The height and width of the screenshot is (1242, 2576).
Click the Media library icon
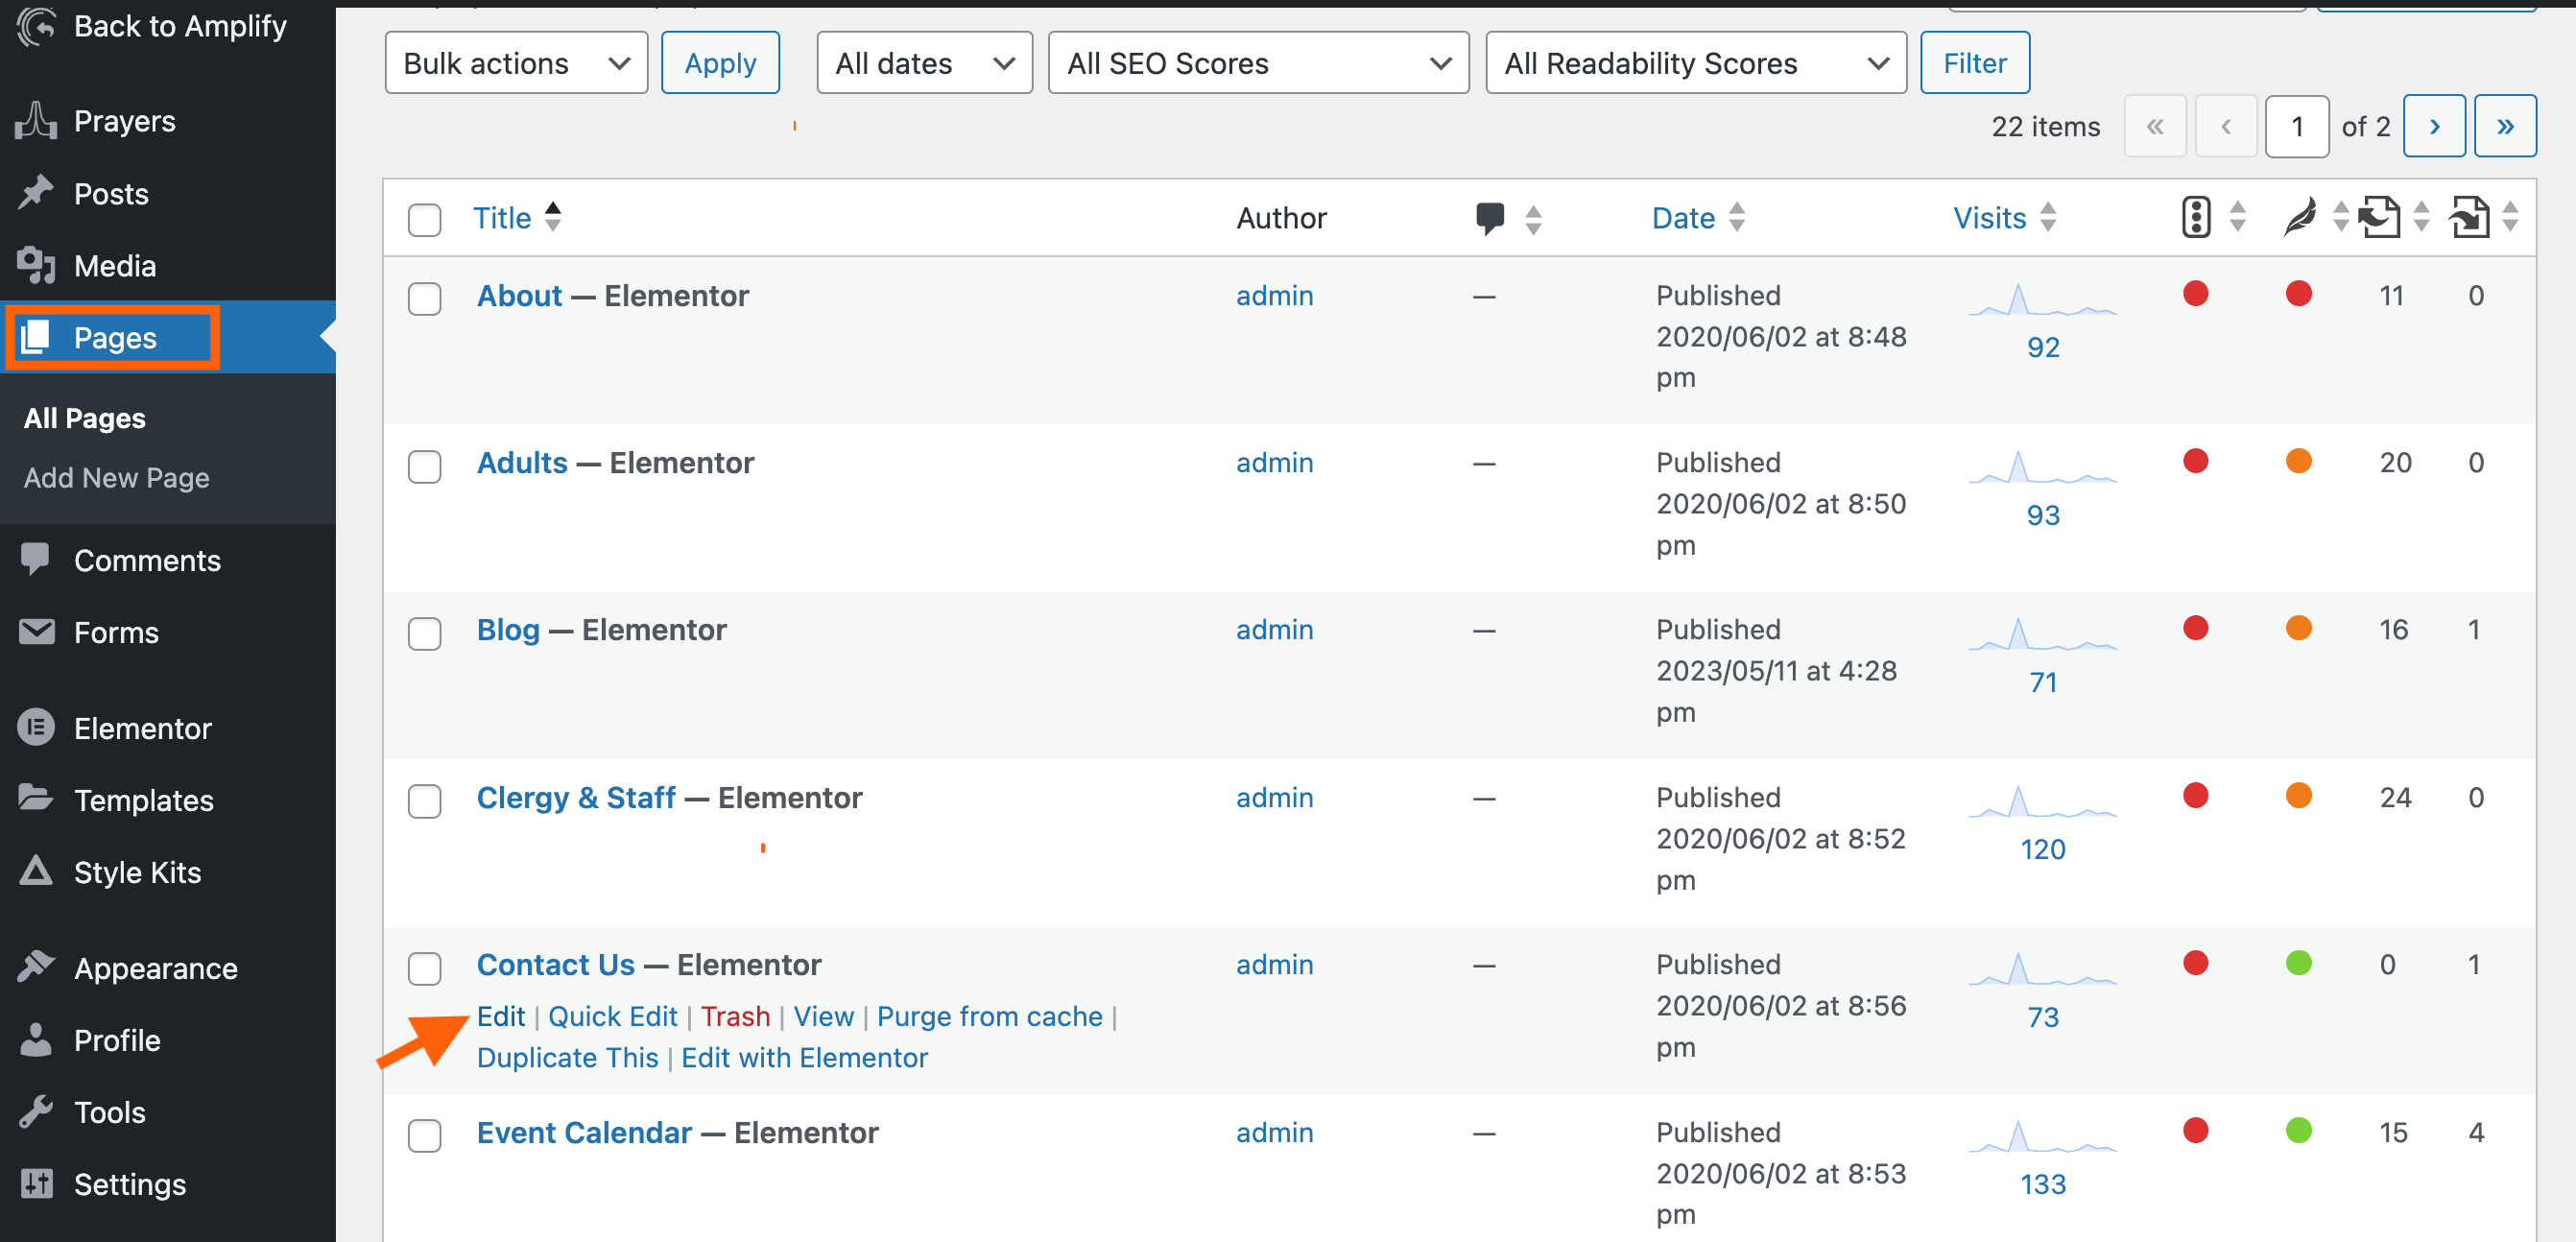[x=36, y=265]
